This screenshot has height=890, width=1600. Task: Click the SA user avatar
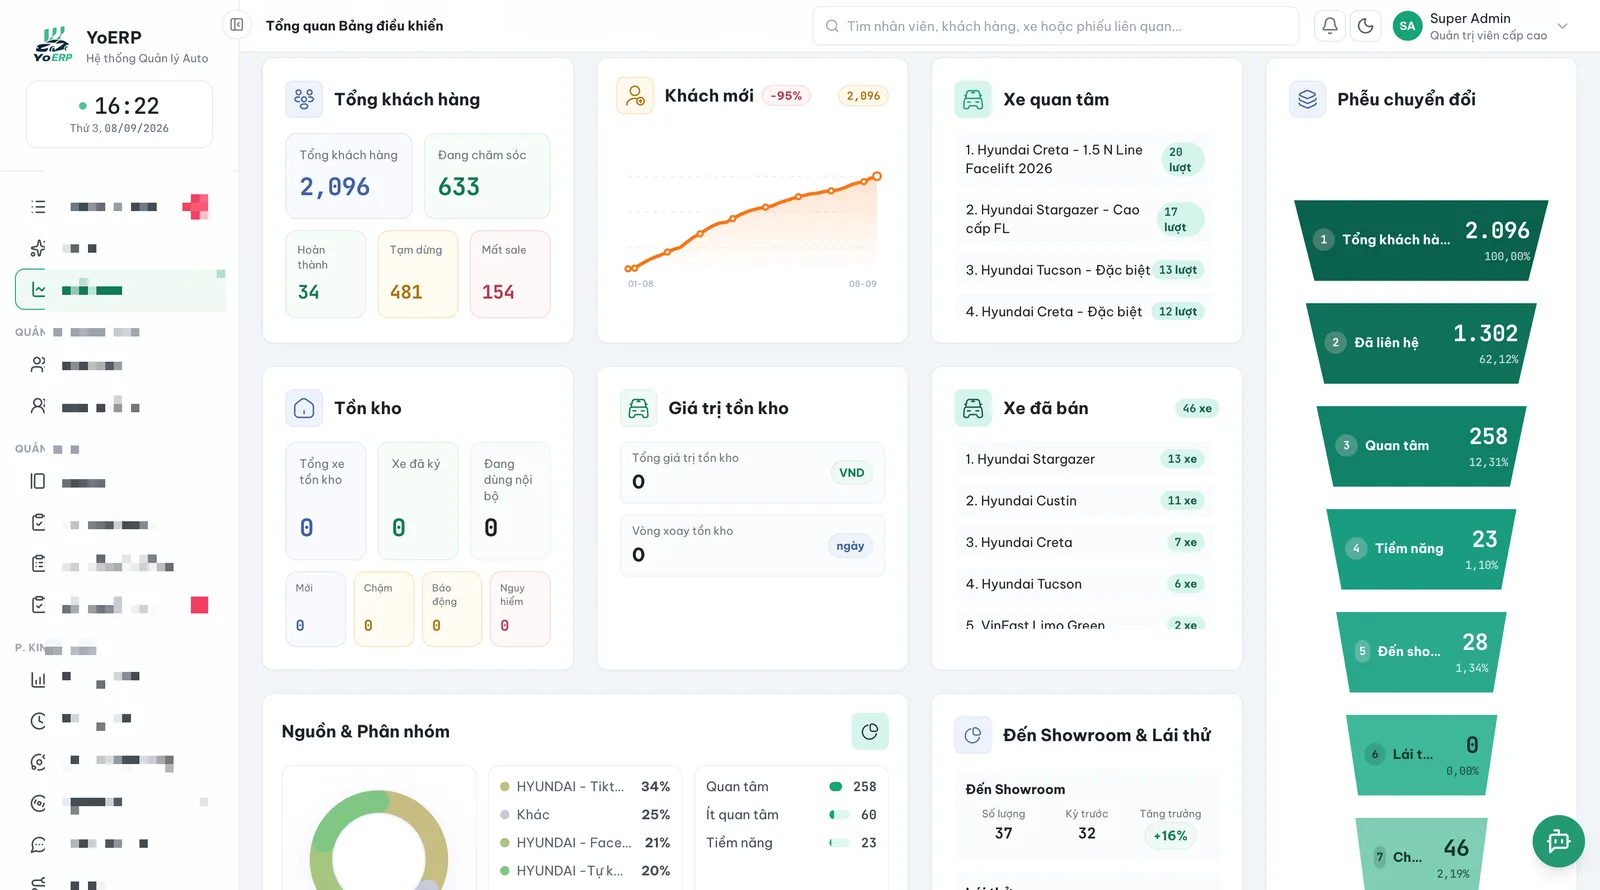tap(1407, 26)
